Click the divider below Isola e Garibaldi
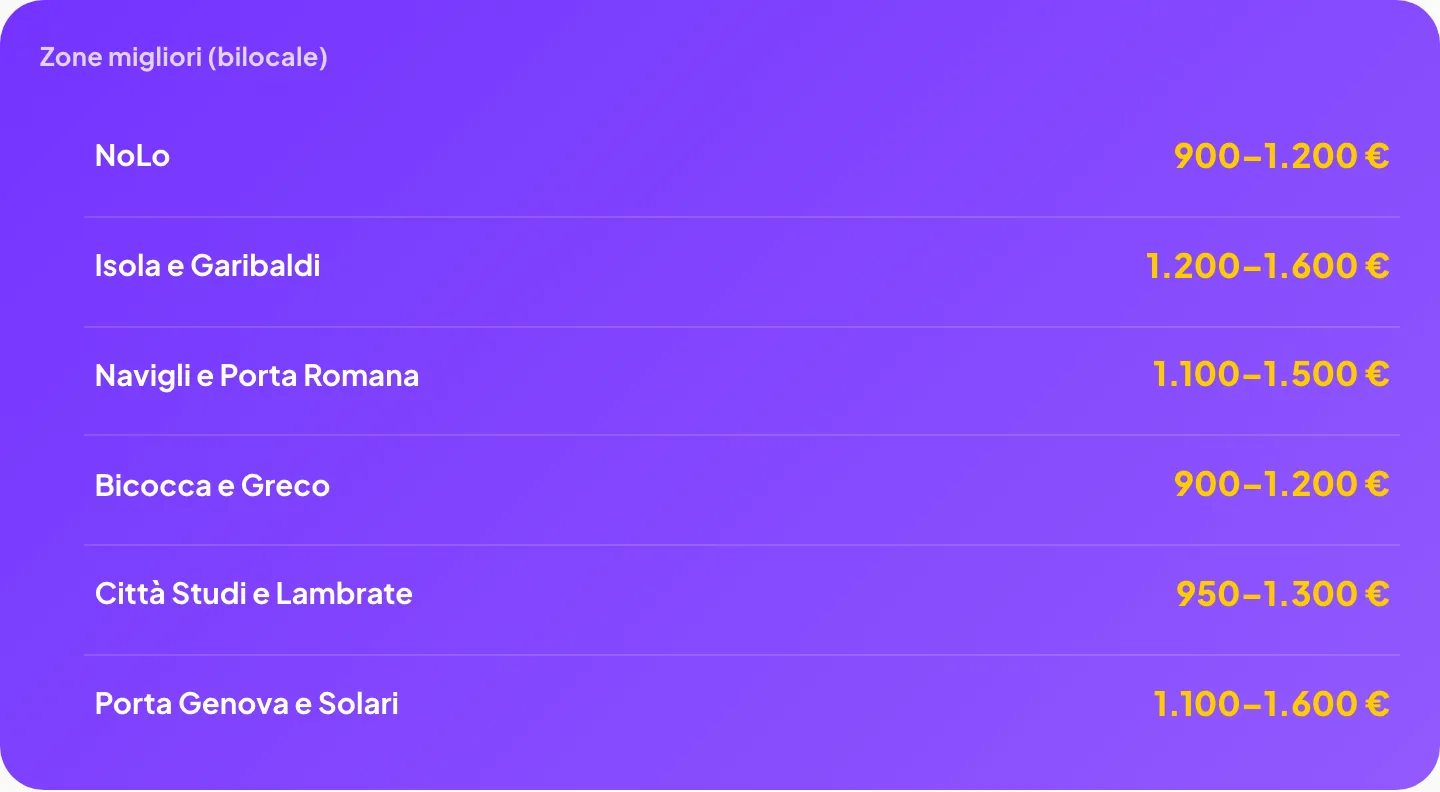The image size is (1440, 792). [x=742, y=326]
